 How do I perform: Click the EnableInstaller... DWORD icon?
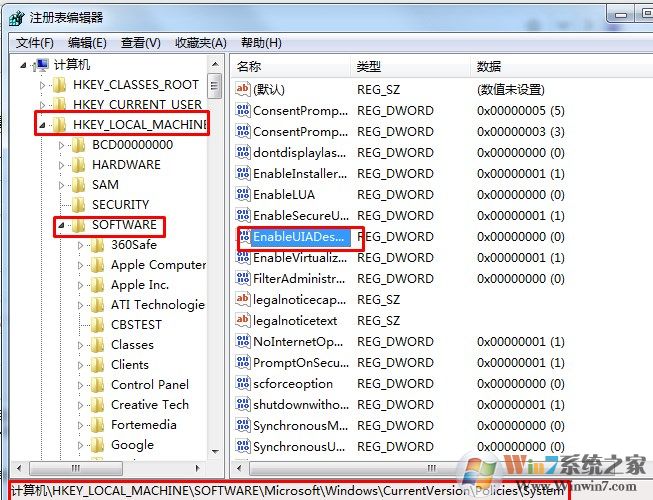[243, 173]
